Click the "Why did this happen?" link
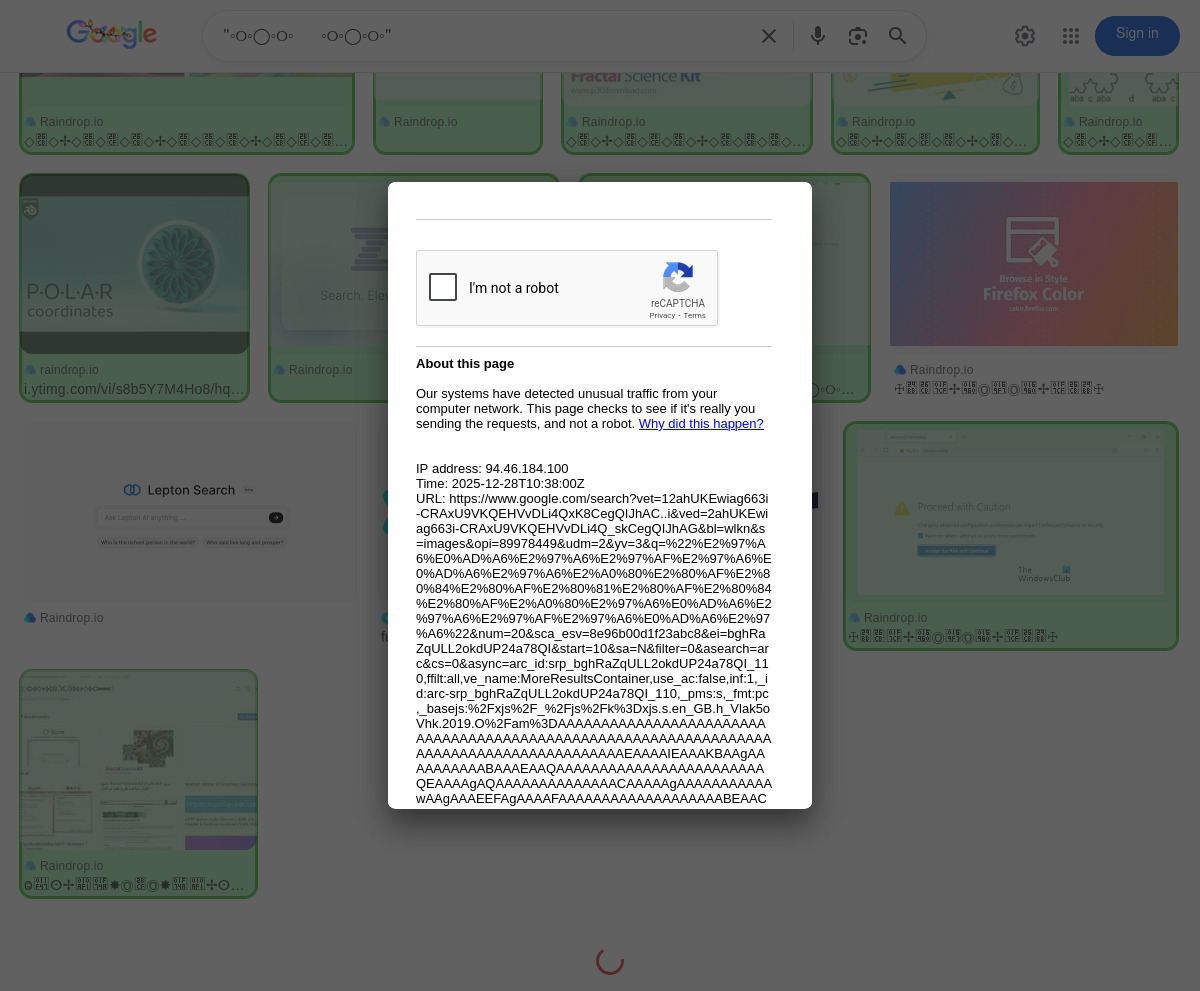The width and height of the screenshot is (1200, 991). pyautogui.click(x=701, y=424)
